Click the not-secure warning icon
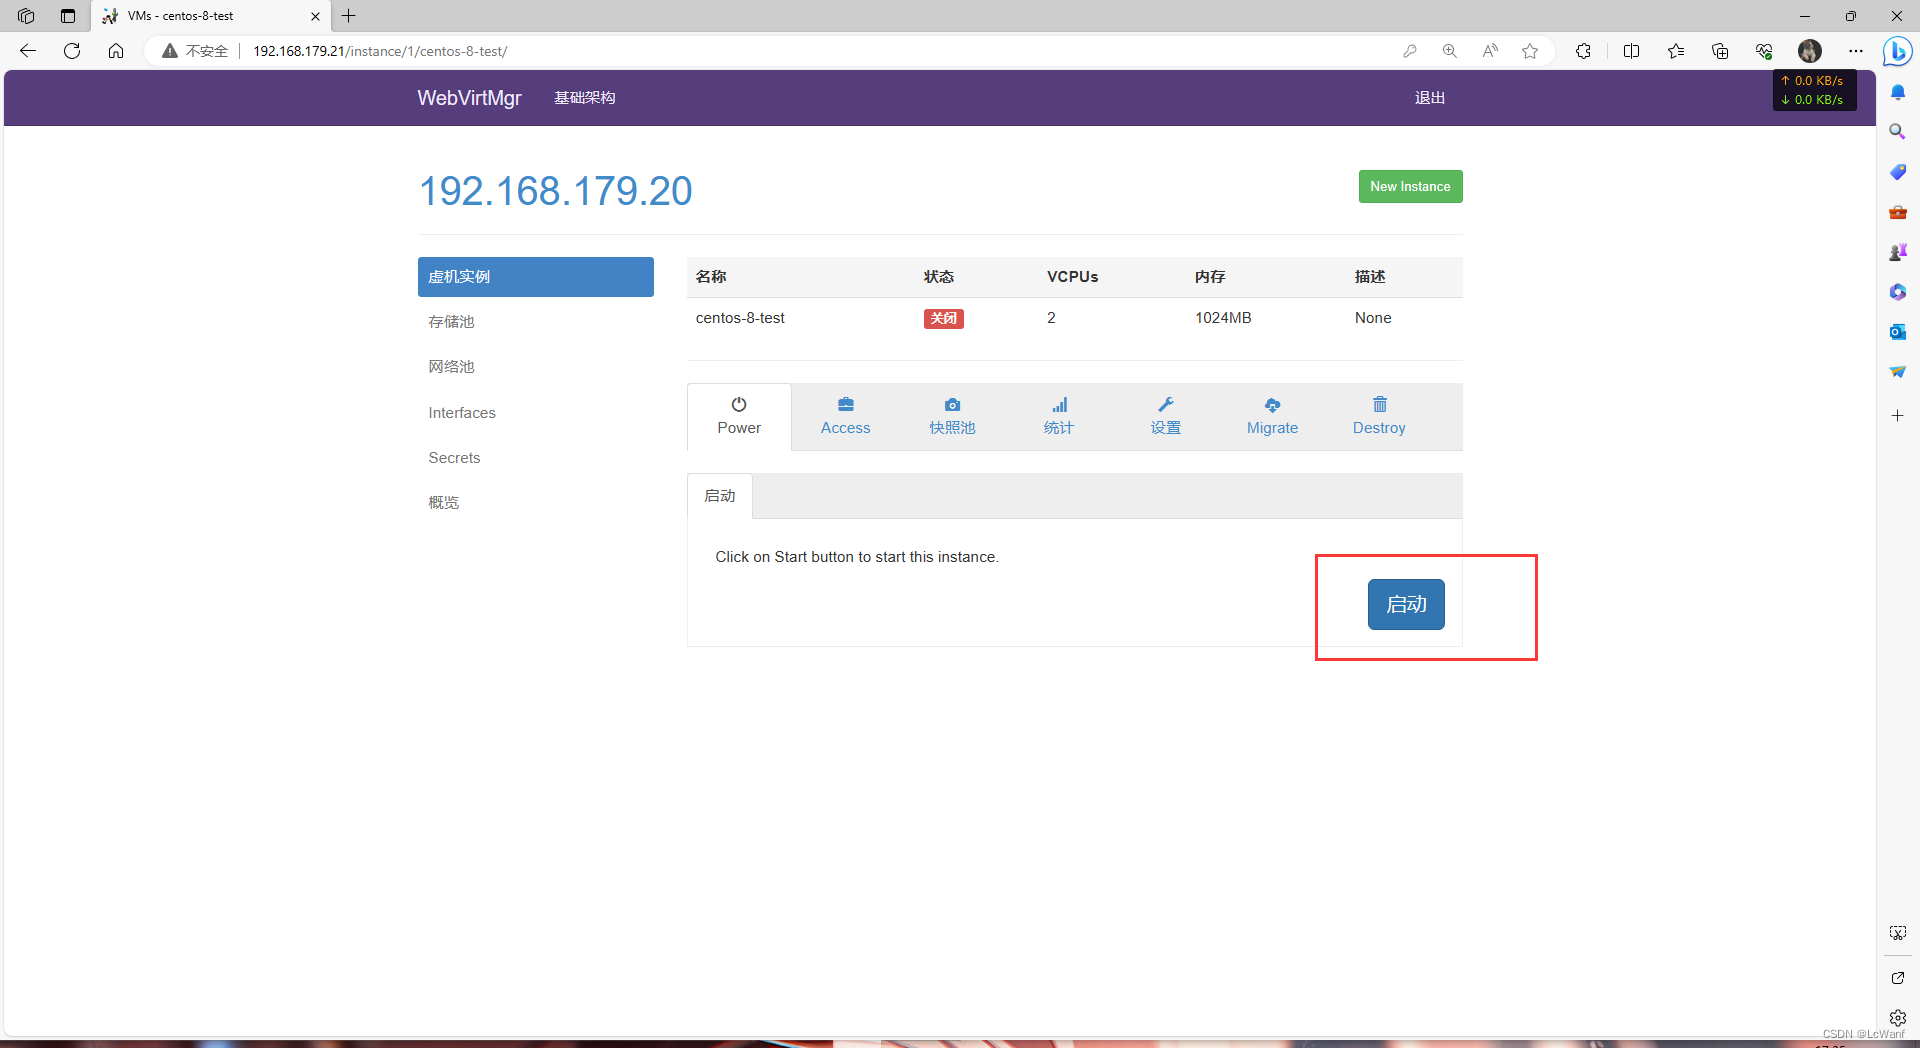 [170, 51]
